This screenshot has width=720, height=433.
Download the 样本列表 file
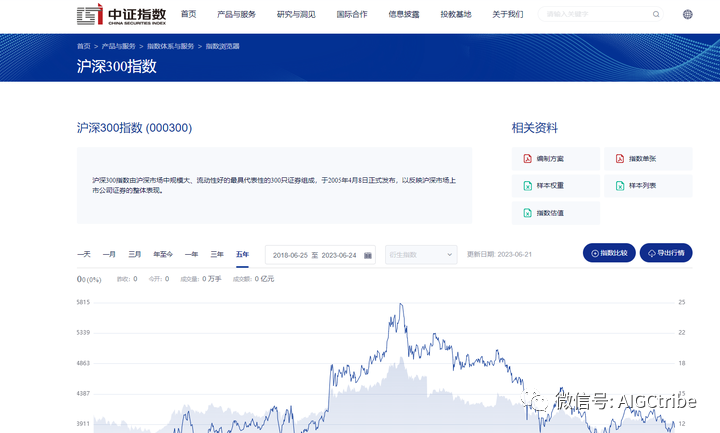point(648,186)
